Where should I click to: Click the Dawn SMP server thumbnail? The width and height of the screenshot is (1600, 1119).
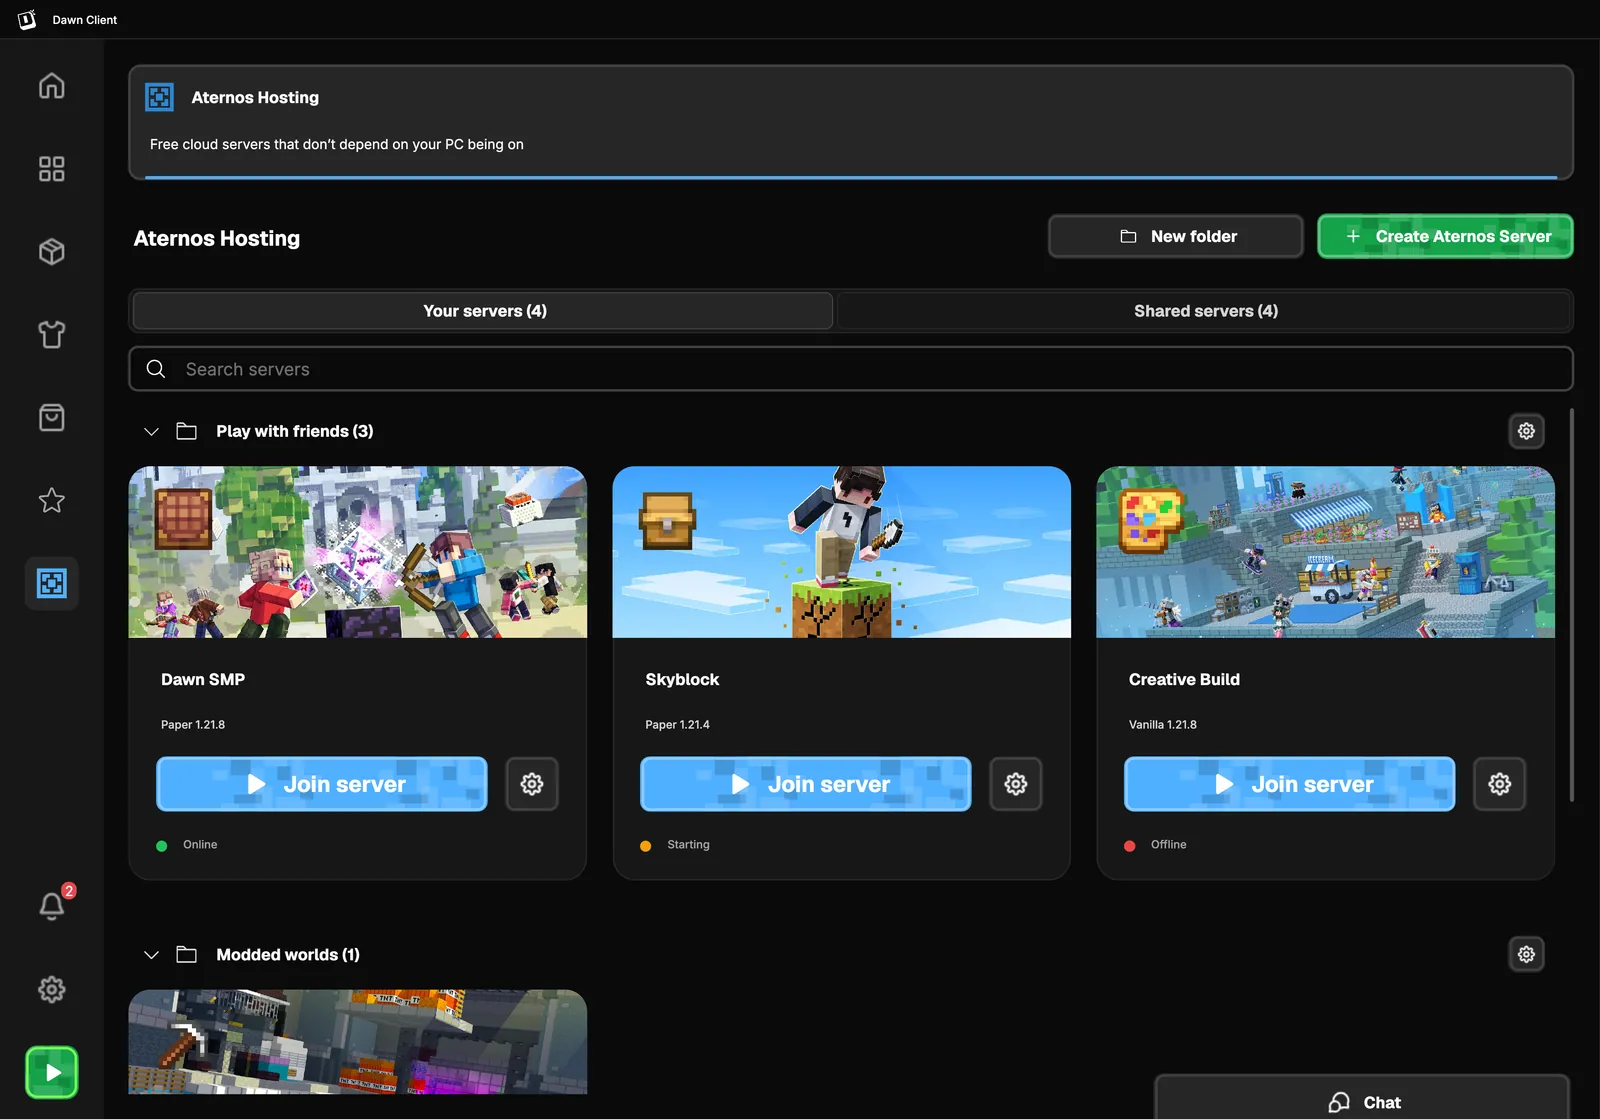[x=358, y=552]
